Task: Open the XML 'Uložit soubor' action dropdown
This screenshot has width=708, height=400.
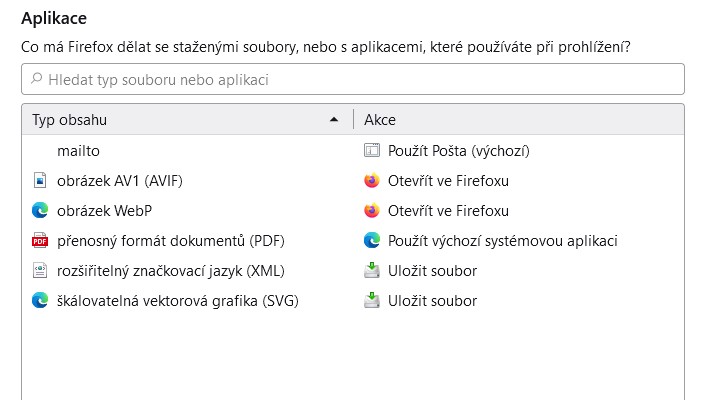Action: point(432,271)
